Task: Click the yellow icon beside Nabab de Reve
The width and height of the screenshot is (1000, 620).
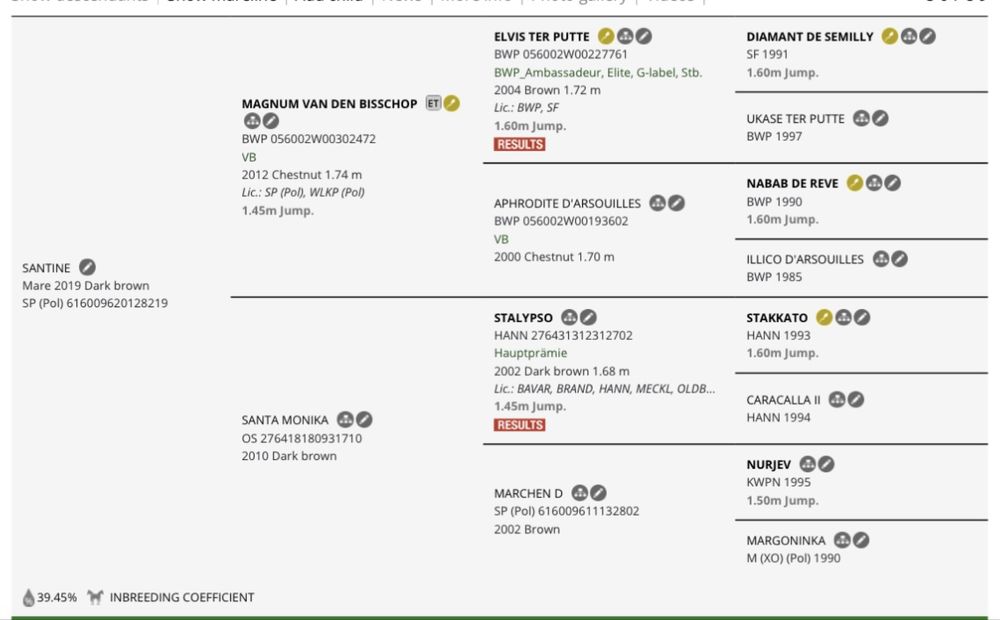Action: click(x=855, y=184)
